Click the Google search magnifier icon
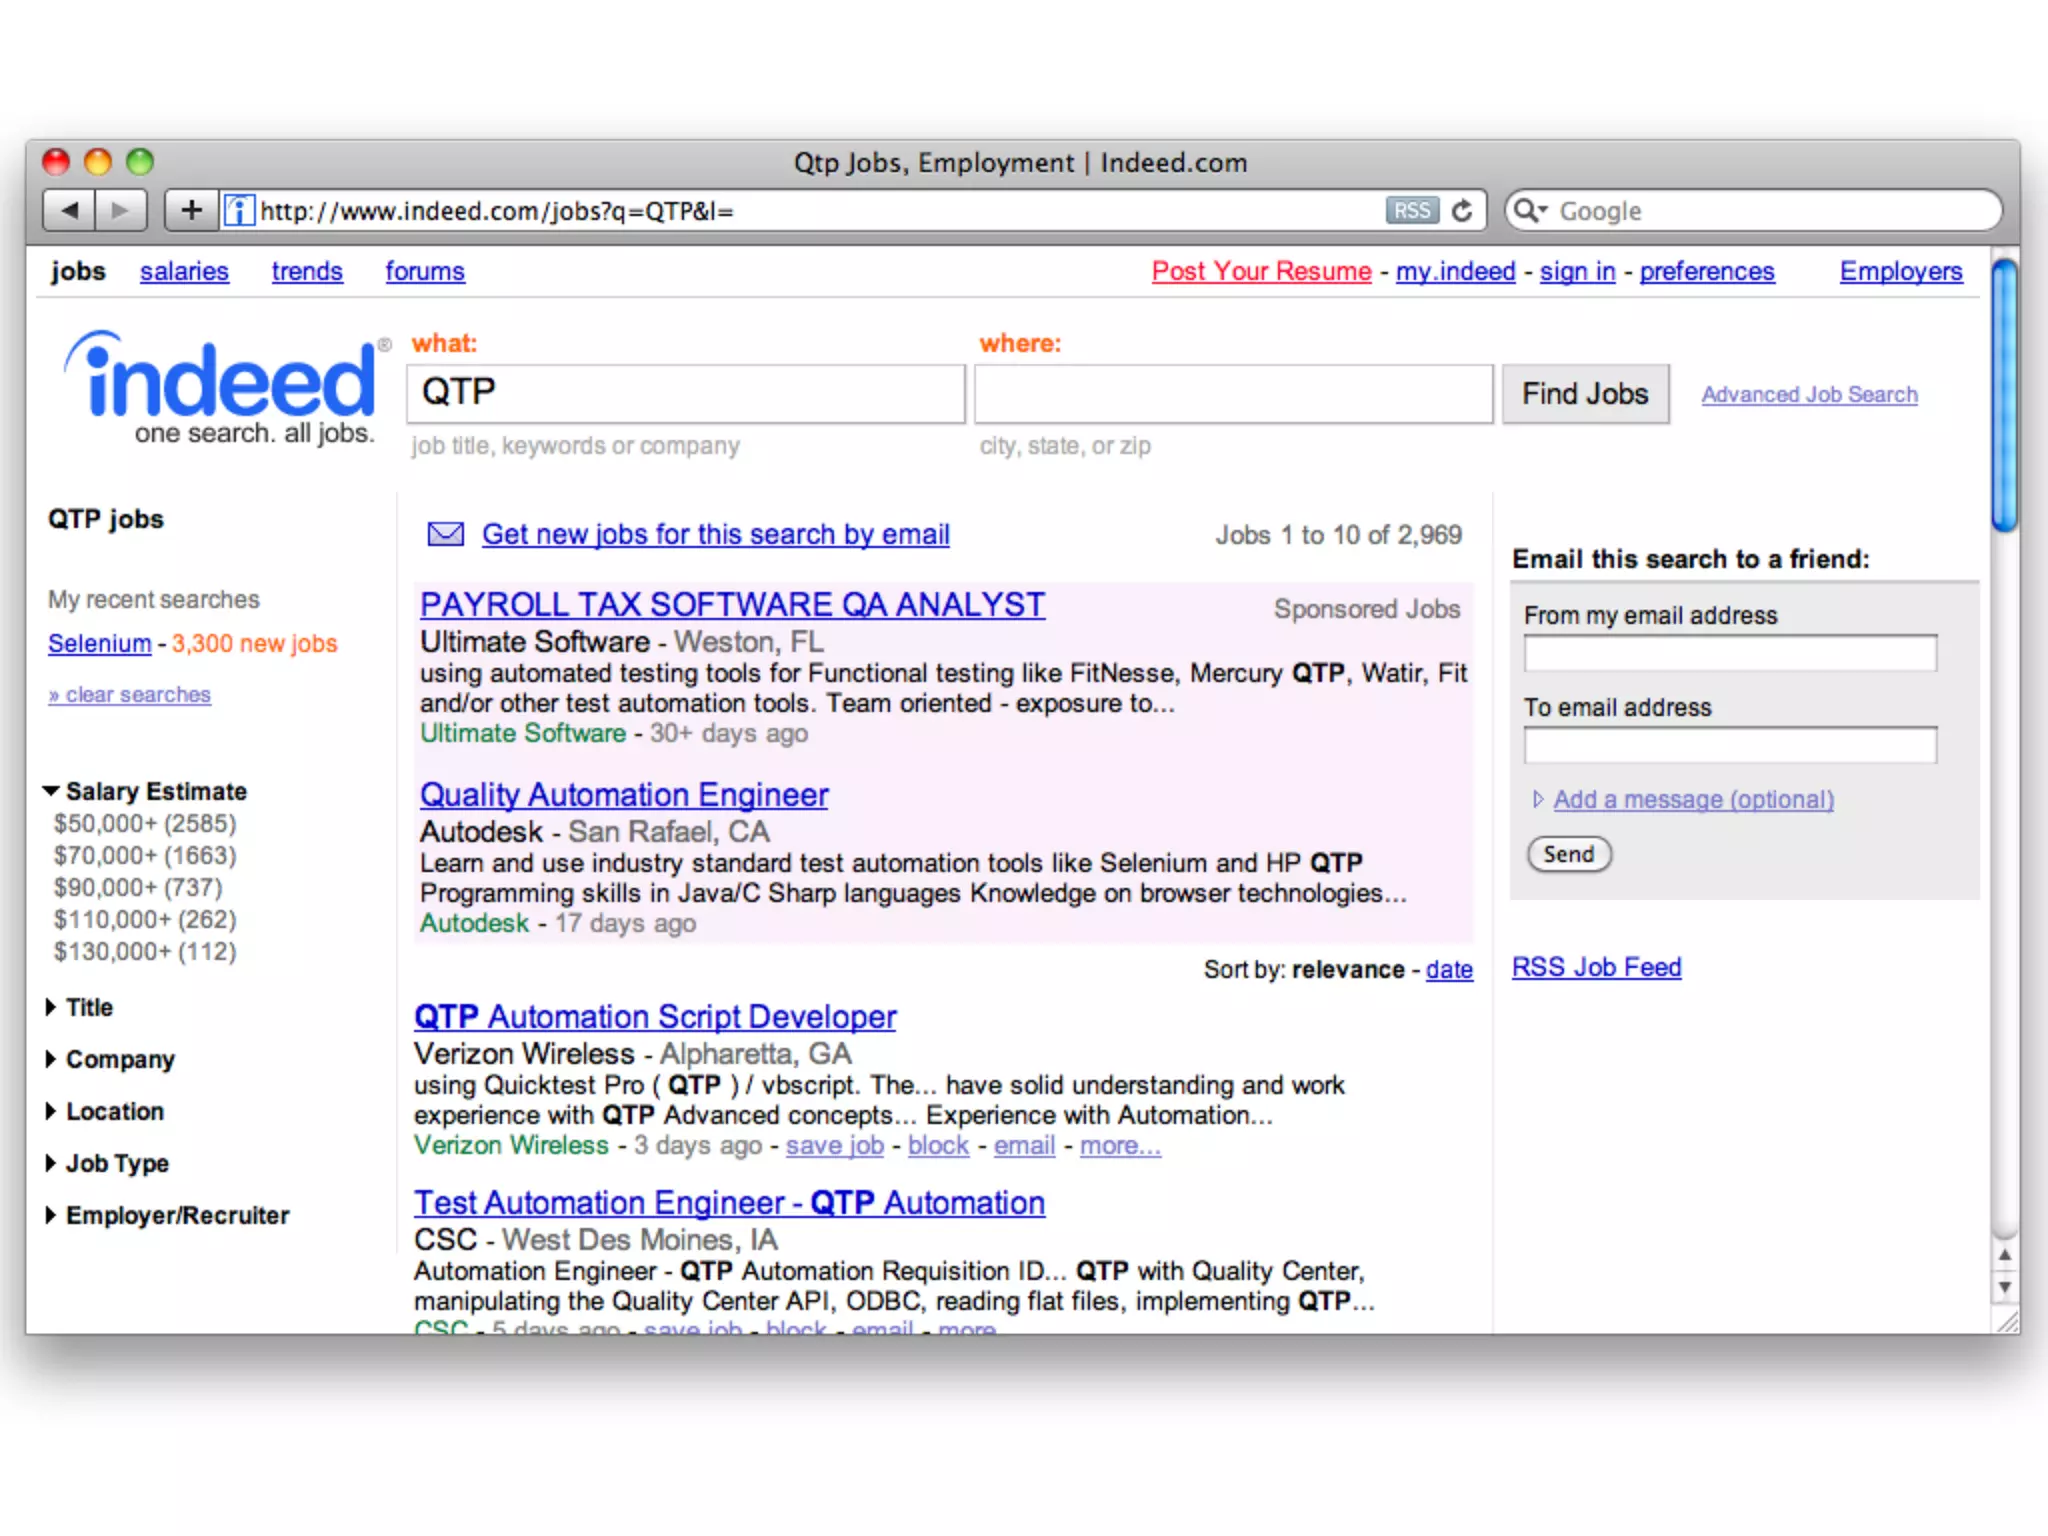This screenshot has height=1536, width=2048. click(1527, 210)
